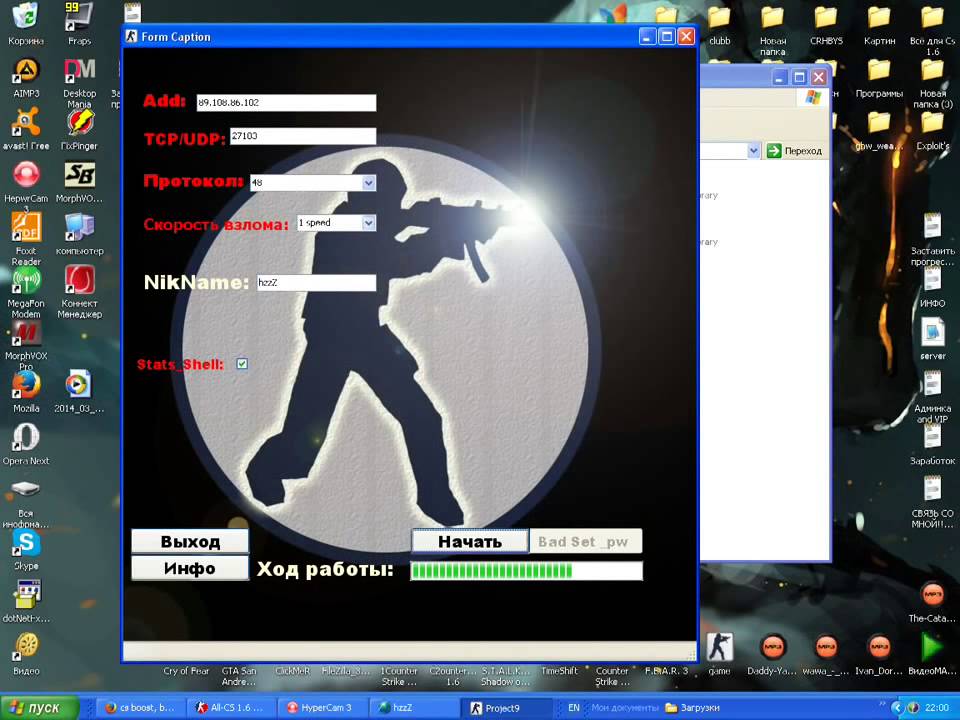Open the Компьютер desktop icon
This screenshot has width=960, height=720.
(x=79, y=228)
